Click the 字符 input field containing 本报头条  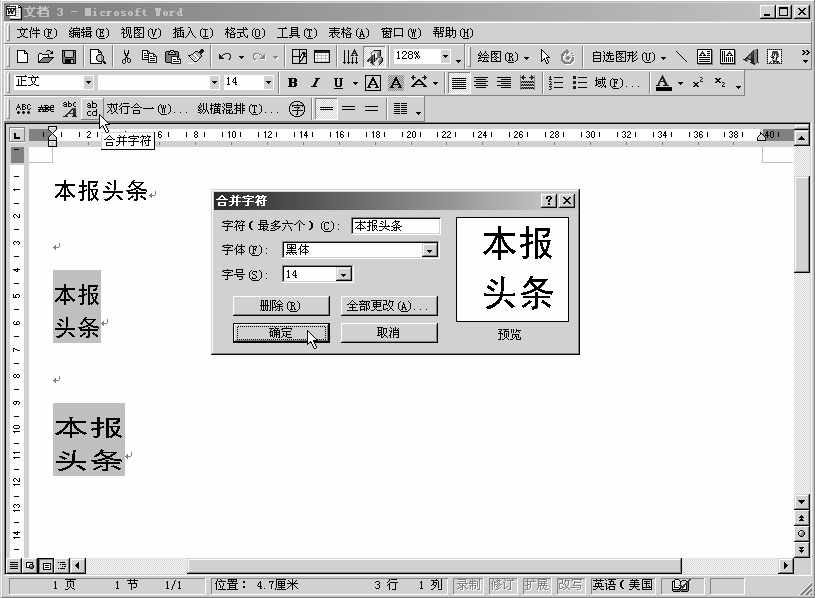[x=395, y=225]
